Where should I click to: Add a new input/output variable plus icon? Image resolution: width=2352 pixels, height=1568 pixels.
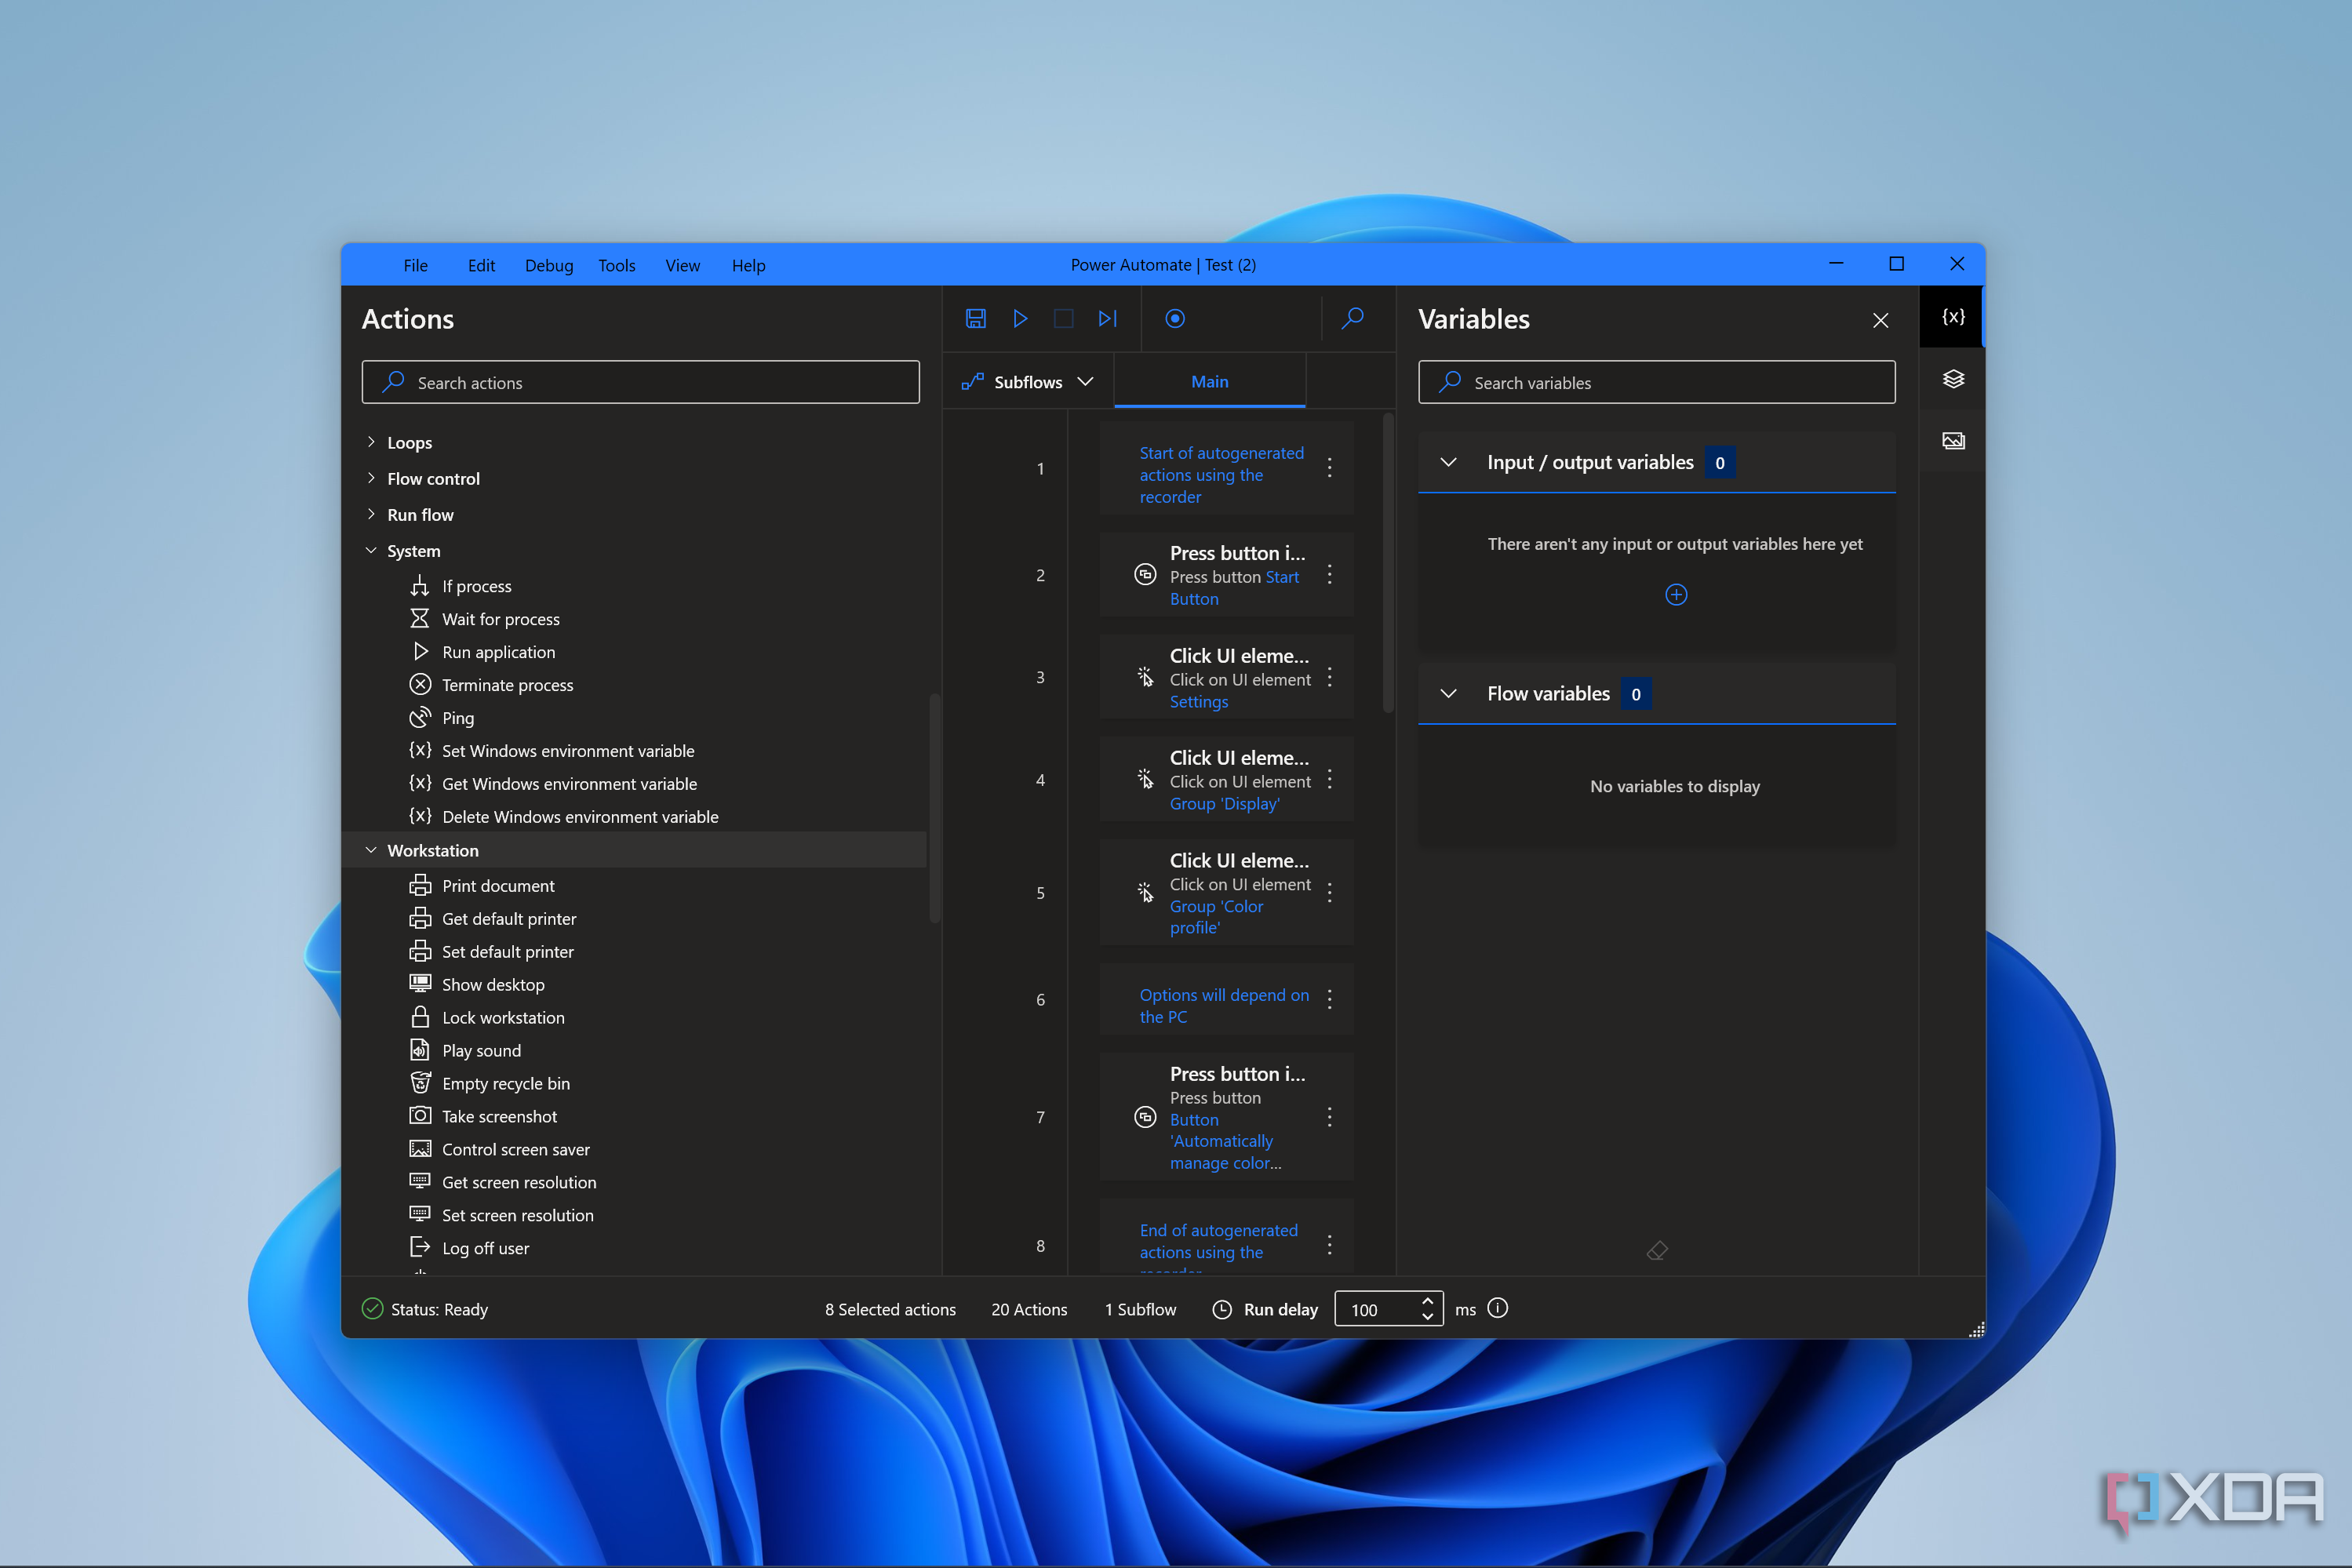pyautogui.click(x=1676, y=595)
